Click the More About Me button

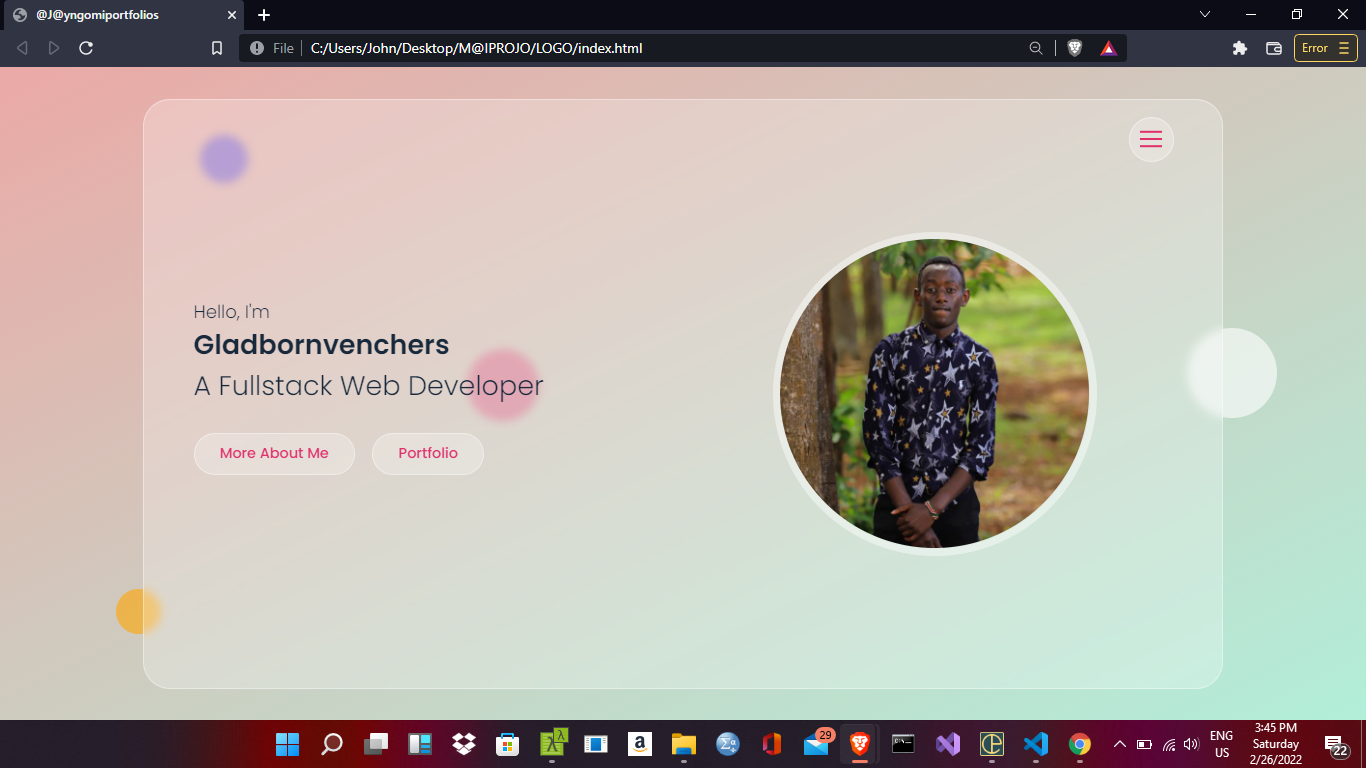[274, 453]
